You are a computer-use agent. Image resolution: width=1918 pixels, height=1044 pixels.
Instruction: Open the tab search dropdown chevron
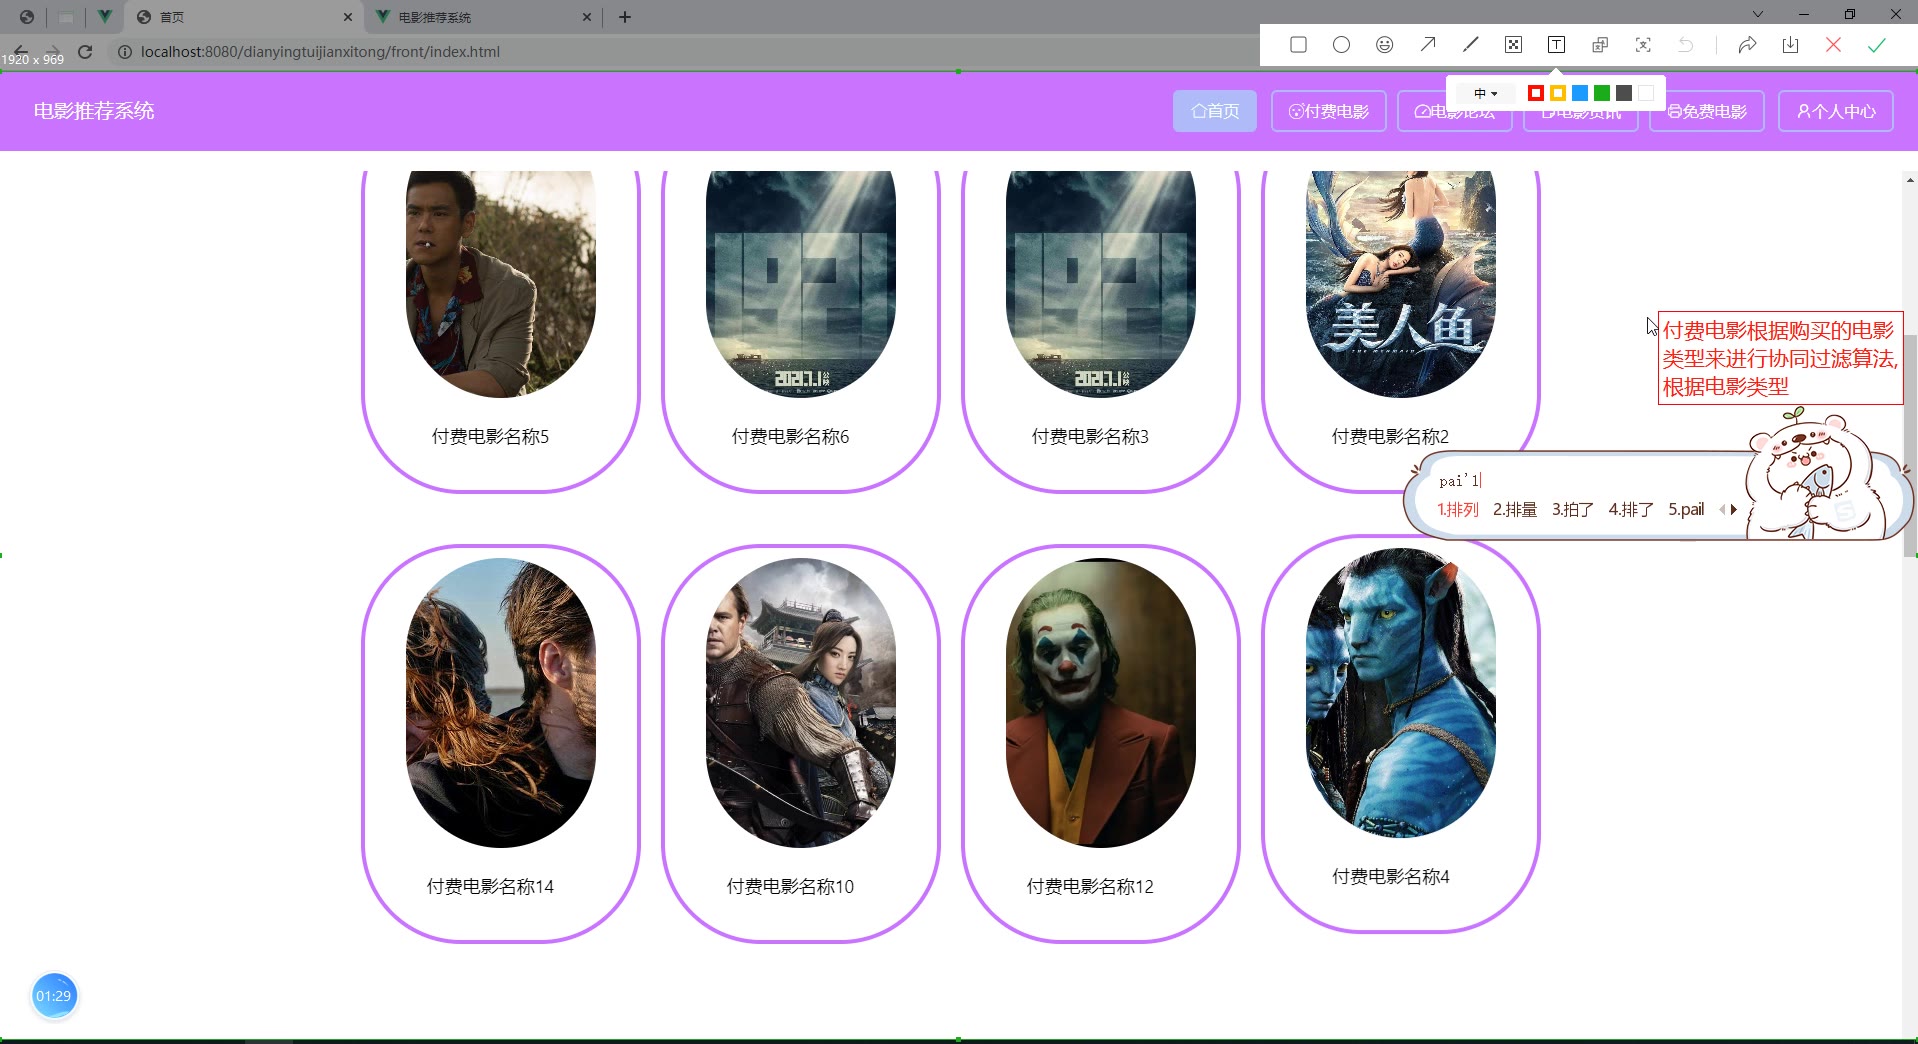pyautogui.click(x=1758, y=14)
